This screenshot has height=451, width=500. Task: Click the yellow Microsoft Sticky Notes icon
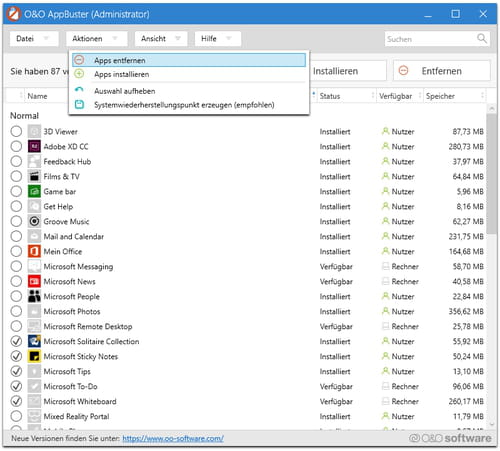34,356
